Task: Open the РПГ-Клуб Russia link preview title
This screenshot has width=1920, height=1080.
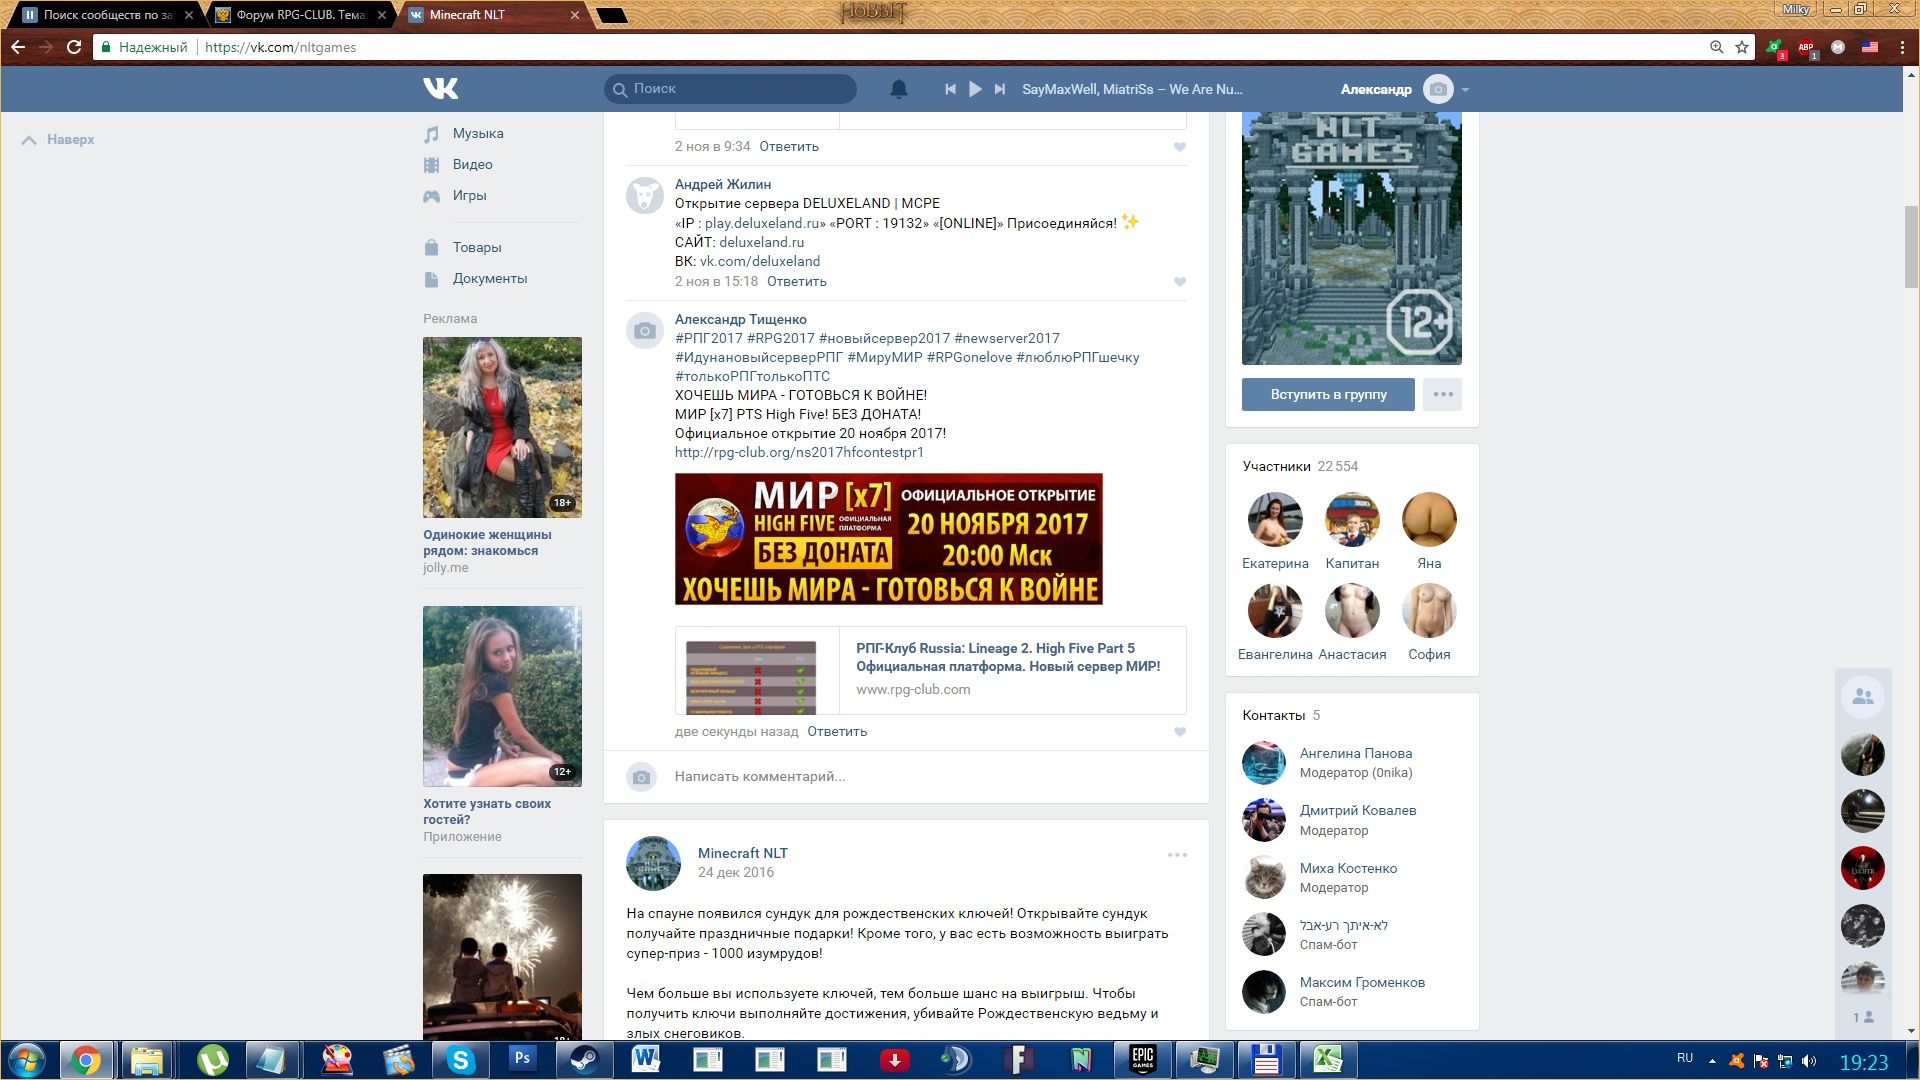Action: coord(1008,658)
